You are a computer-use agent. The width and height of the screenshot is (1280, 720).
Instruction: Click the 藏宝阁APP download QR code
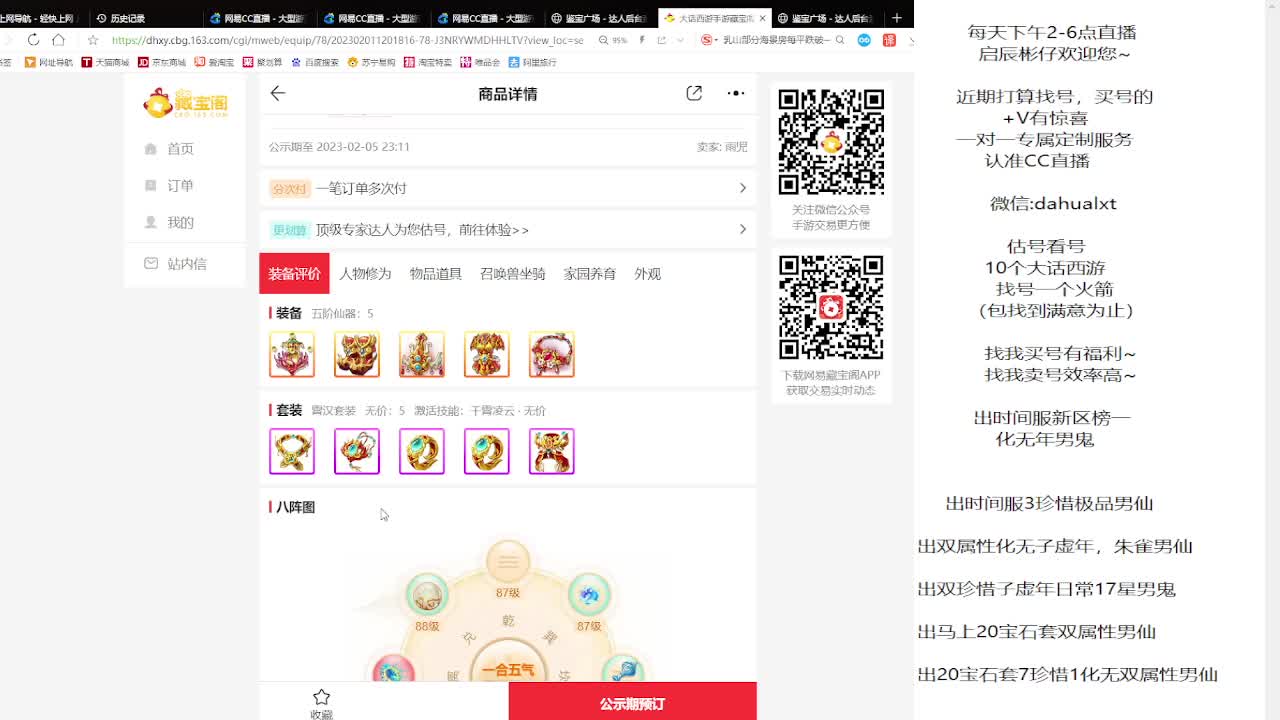coord(831,308)
